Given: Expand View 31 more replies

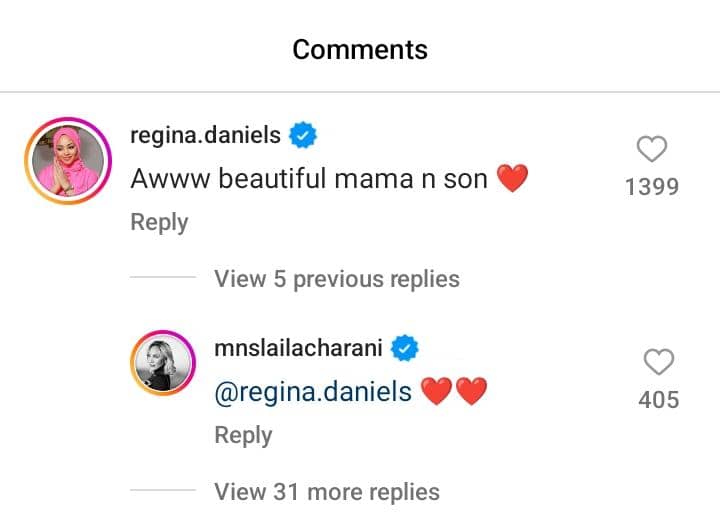Looking at the screenshot, I should coord(326,491).
